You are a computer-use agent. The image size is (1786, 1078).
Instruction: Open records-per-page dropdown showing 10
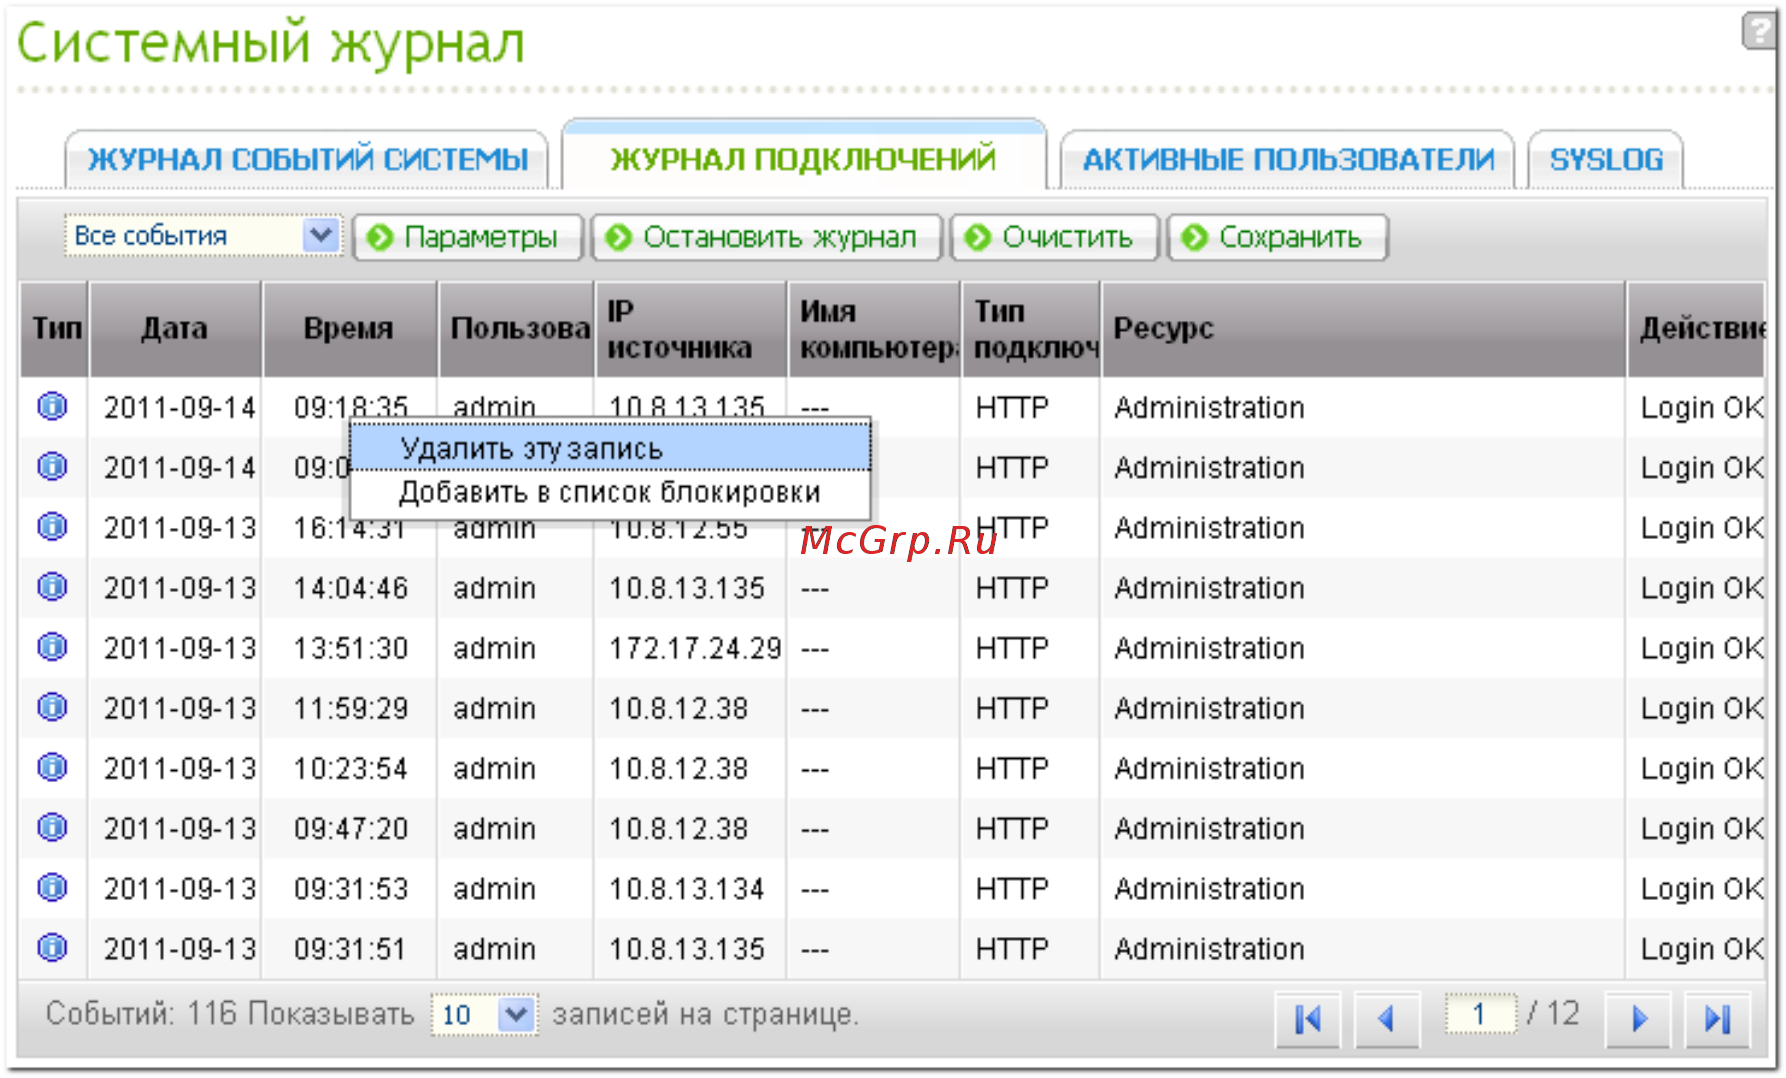tap(485, 1015)
